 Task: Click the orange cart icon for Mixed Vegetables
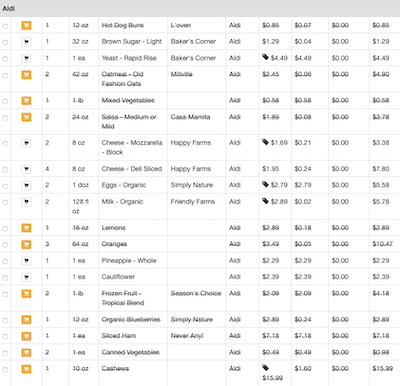(26, 100)
